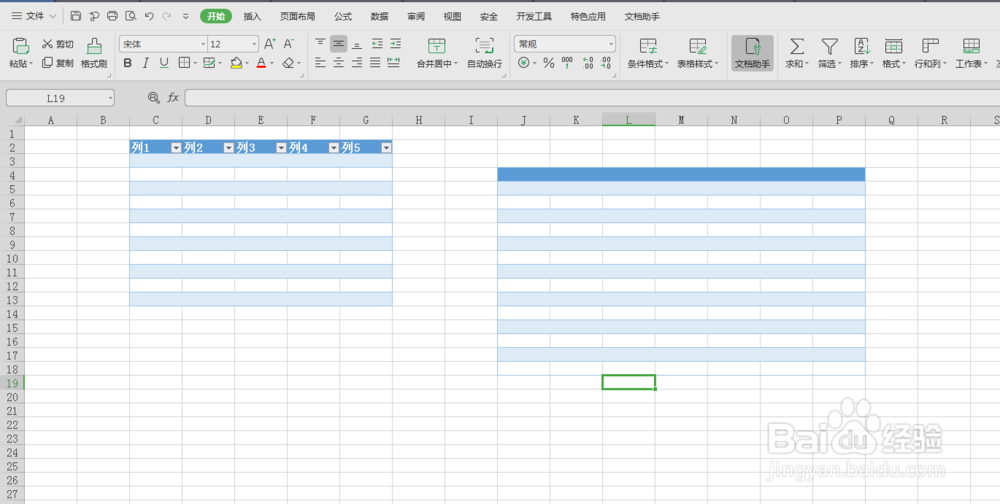Expand the quick access toolbar customize arrow
Screen dimensions: 1000x504
[x=186, y=17]
